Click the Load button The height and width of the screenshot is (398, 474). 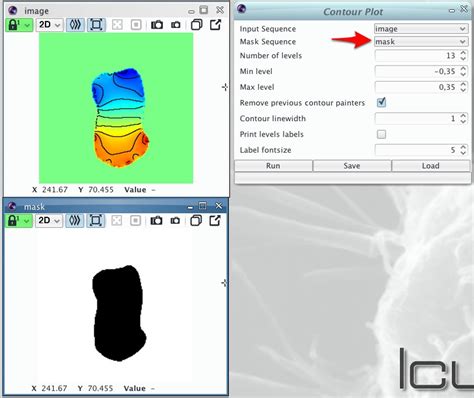point(431,166)
